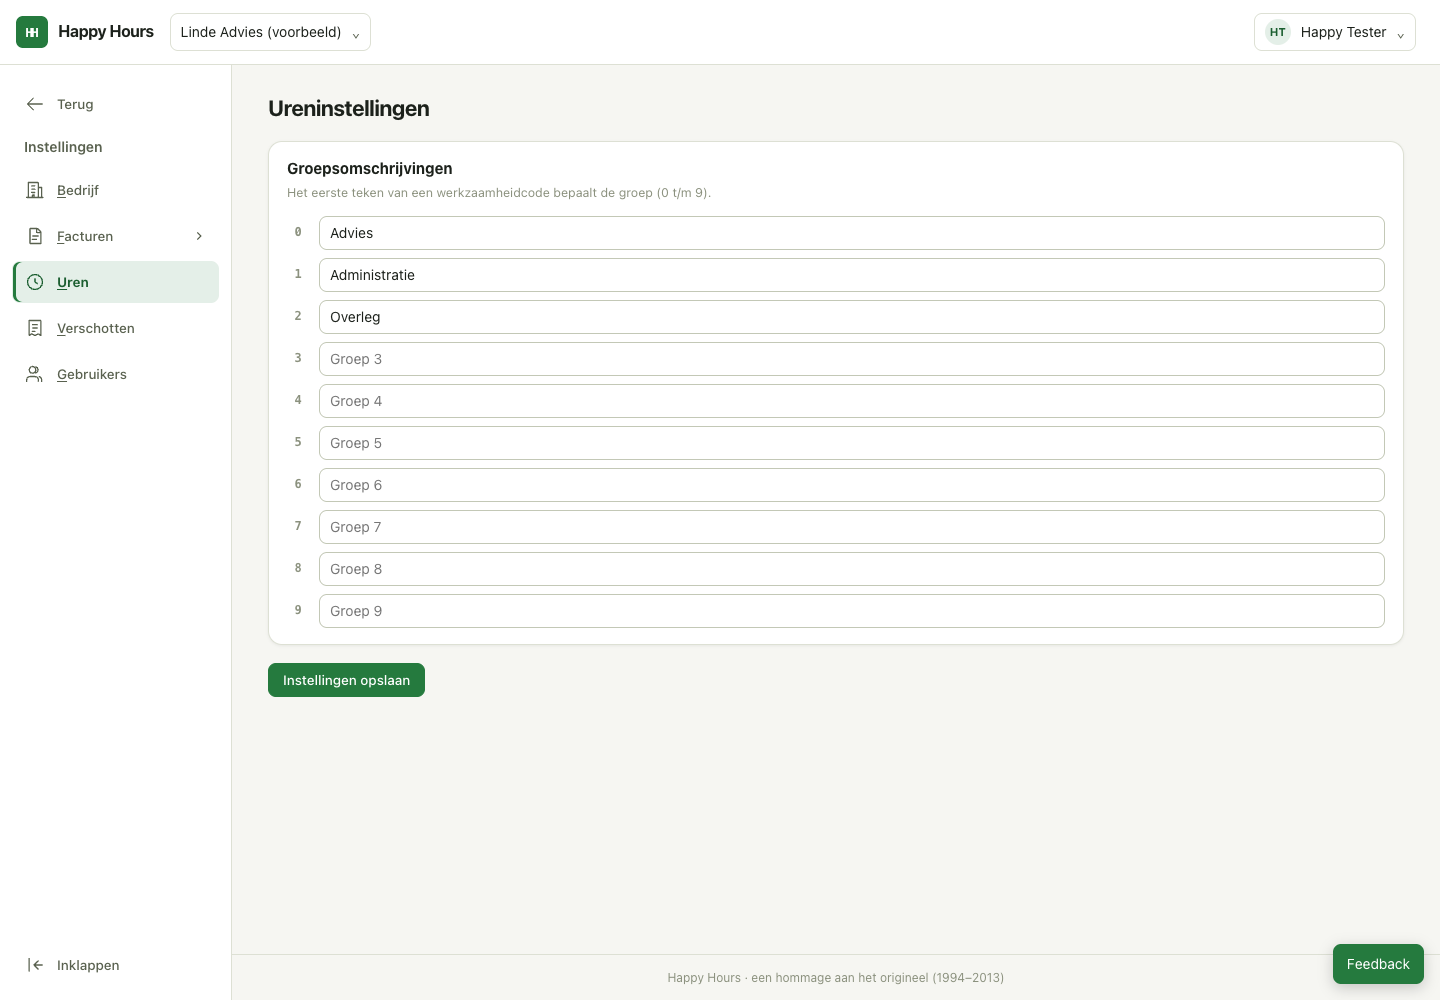Go to Bedrijf settings
1440x1000 pixels.
click(116, 190)
